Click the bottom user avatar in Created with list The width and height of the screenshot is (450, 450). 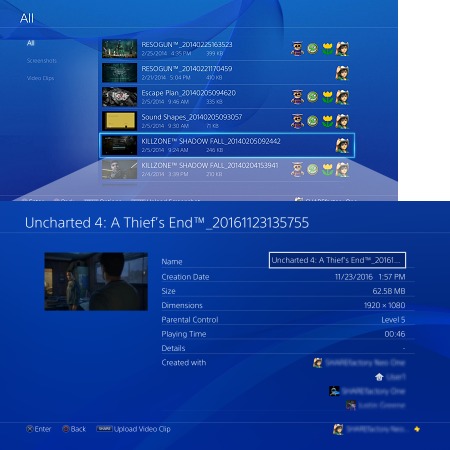351,405
